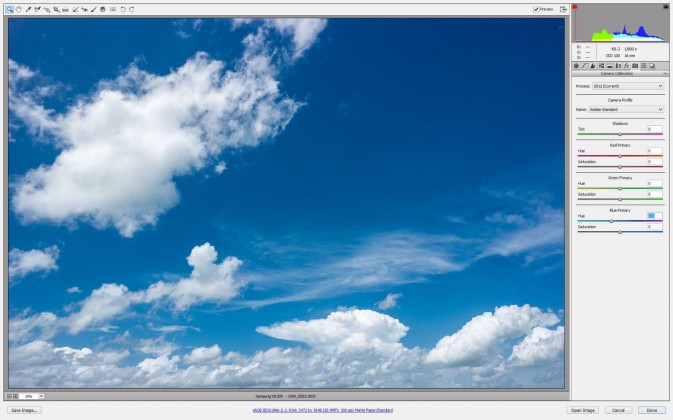Image resolution: width=673 pixels, height=420 pixels.
Task: Click the Shadows Tint value field
Action: (655, 129)
